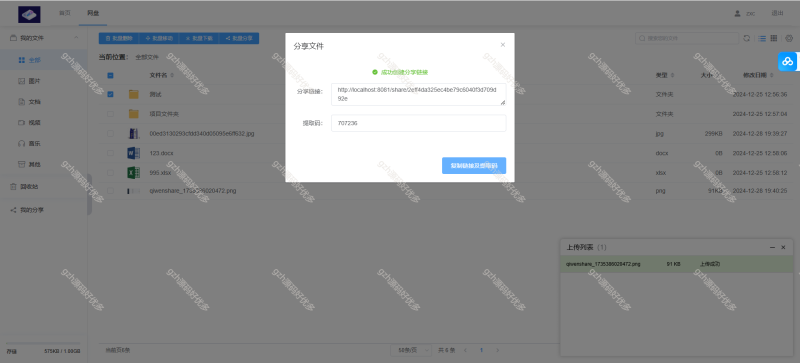Click file name 00ed3130293cfdd340d05095e6ff632.jpg
Viewport: 800px width, 363px height.
(202, 133)
